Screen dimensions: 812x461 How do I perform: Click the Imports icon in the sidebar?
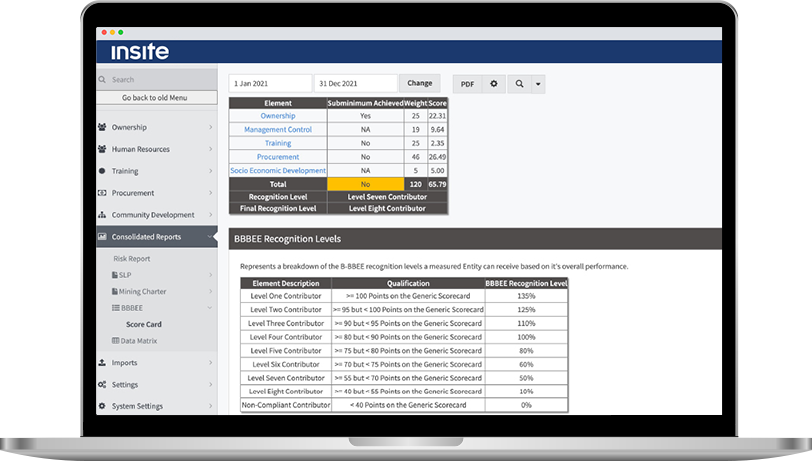103,363
